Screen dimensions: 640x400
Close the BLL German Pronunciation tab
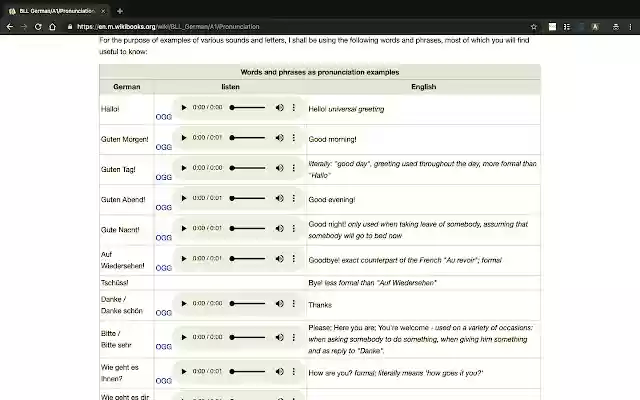tap(103, 11)
